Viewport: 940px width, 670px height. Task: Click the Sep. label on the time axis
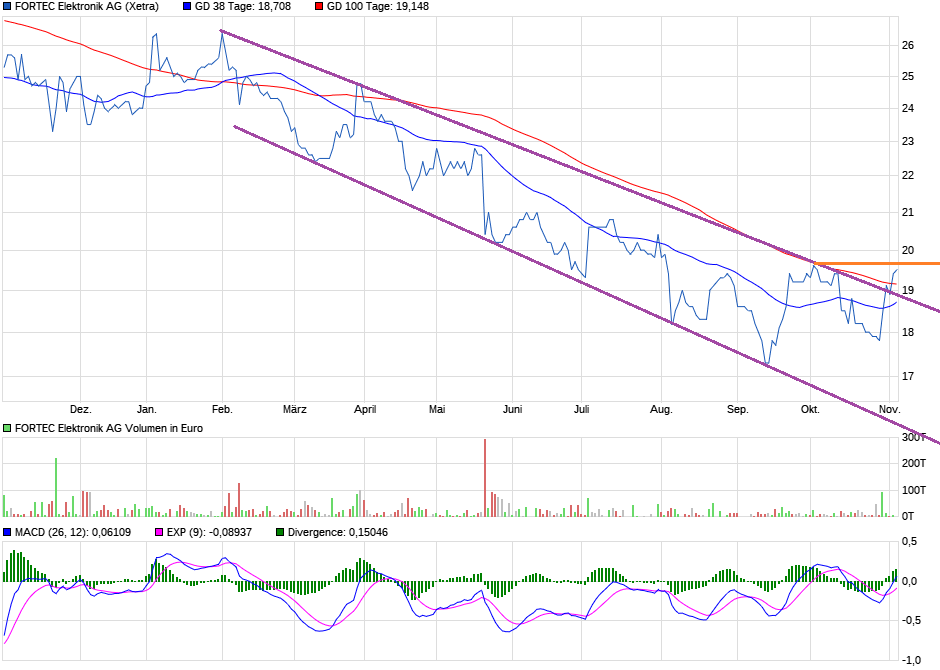click(x=738, y=409)
